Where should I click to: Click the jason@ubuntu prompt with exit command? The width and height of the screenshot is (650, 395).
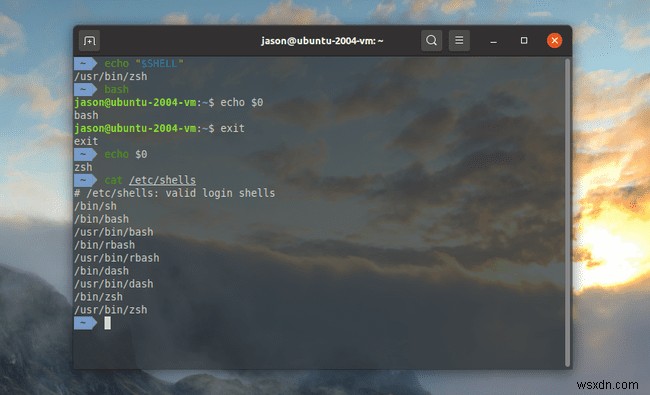pyautogui.click(x=159, y=128)
